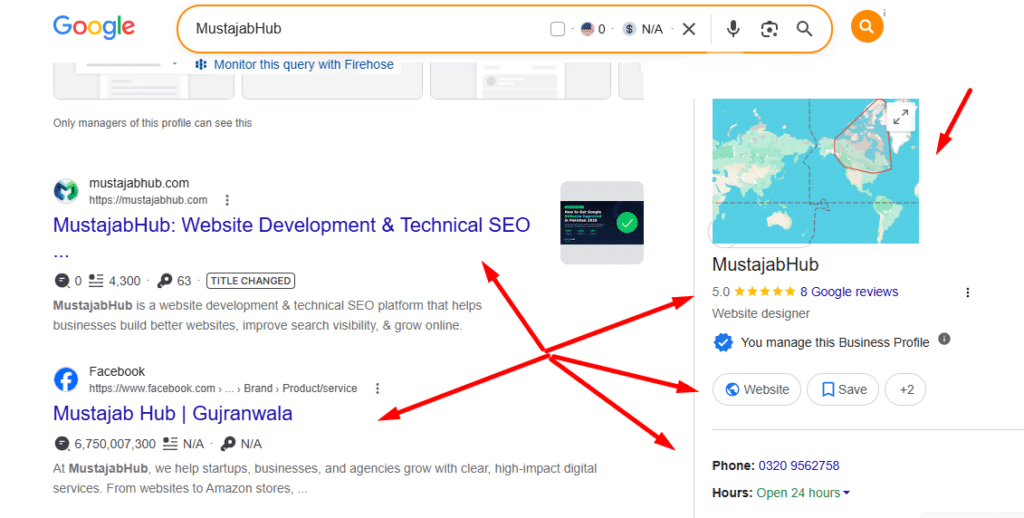Click the word count icon showing 4,300

click(96, 281)
